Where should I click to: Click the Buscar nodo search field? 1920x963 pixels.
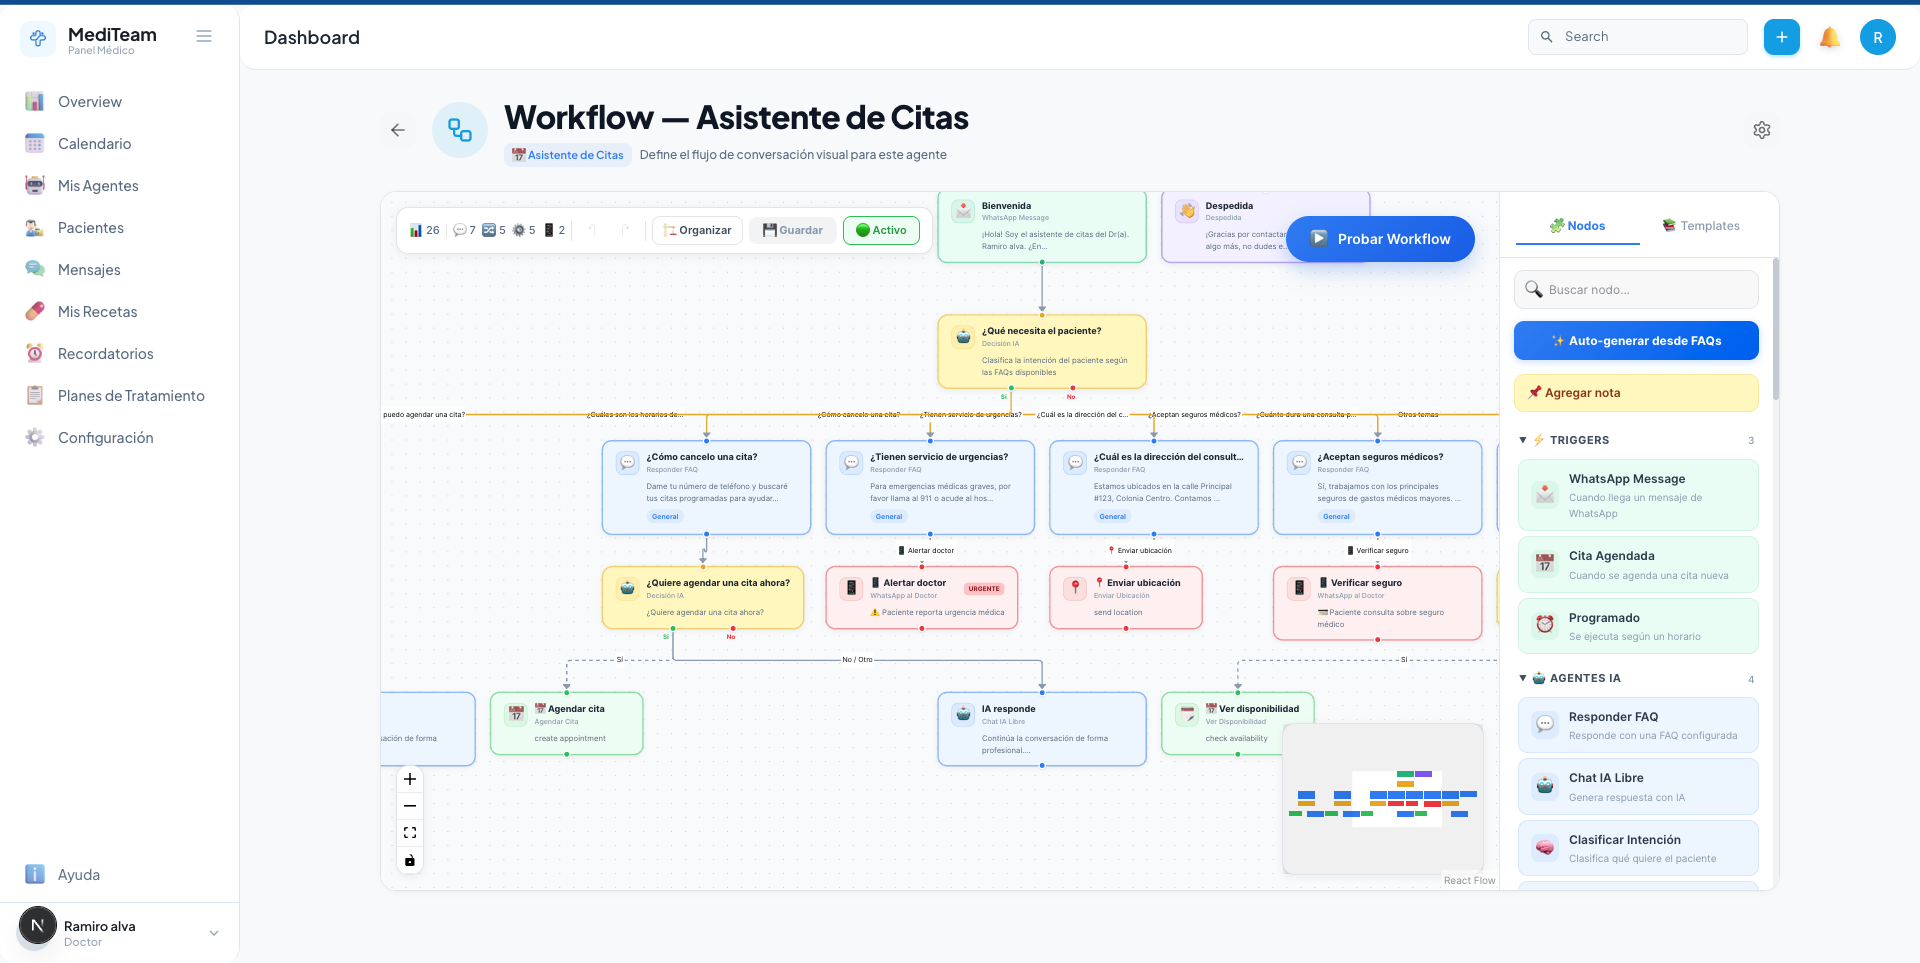tap(1636, 289)
